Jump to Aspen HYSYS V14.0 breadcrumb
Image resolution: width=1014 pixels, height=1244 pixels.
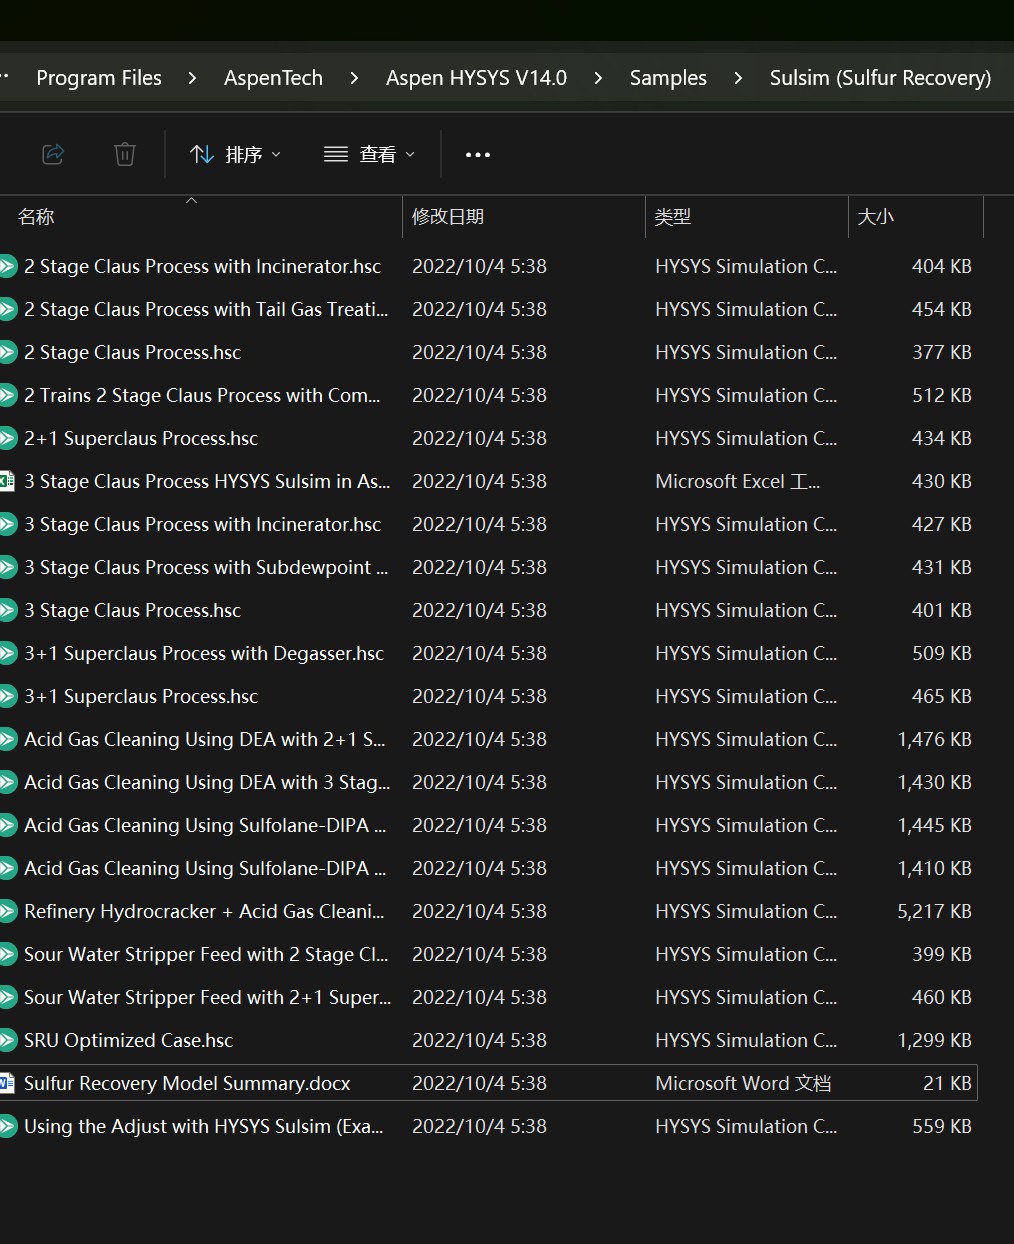476,78
